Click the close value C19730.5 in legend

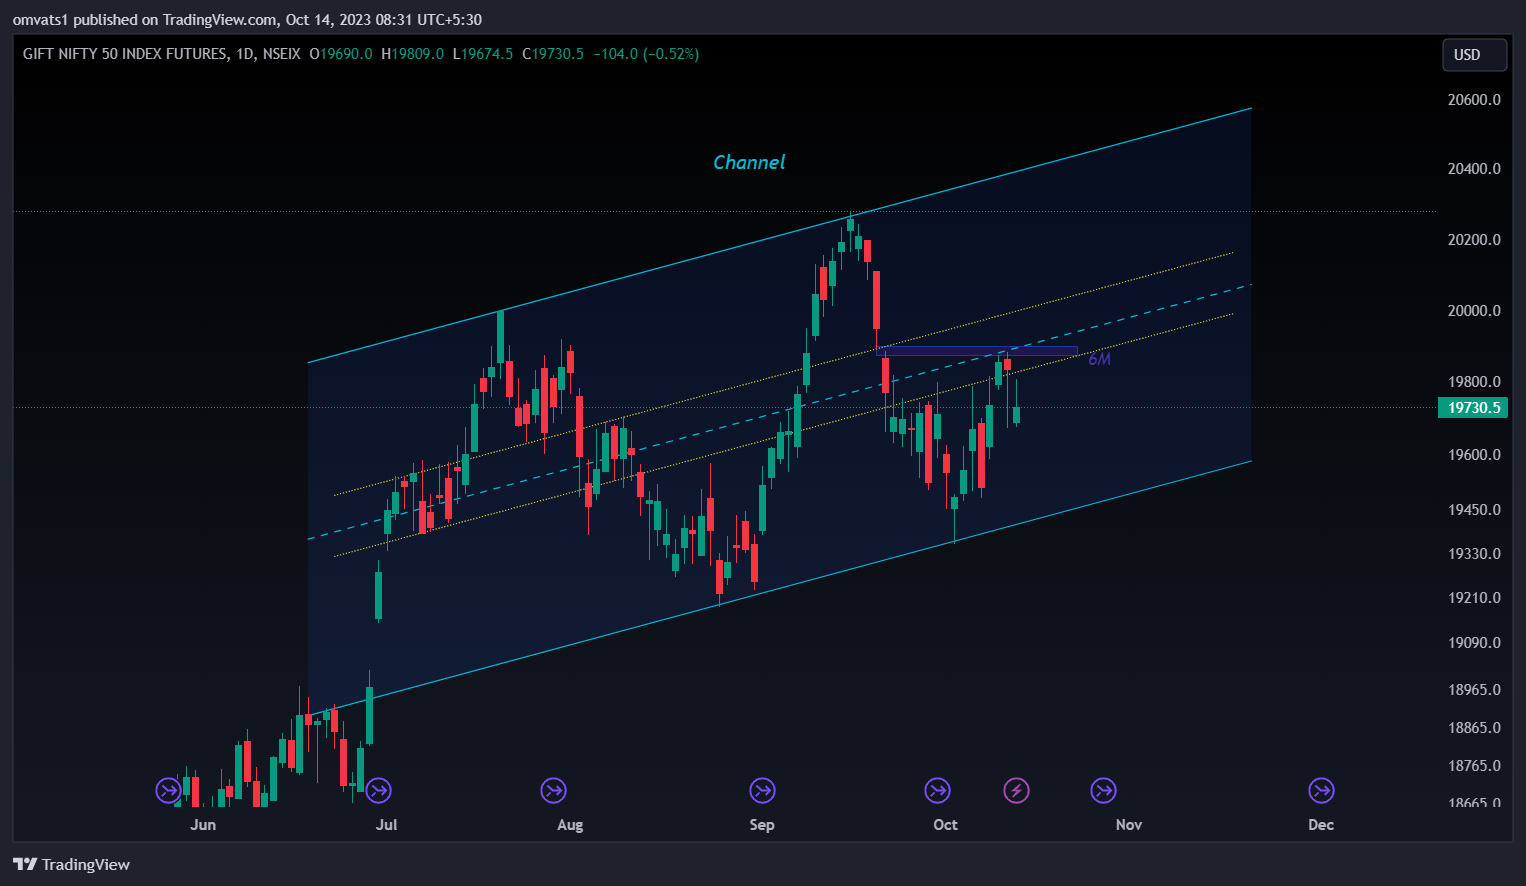point(553,54)
